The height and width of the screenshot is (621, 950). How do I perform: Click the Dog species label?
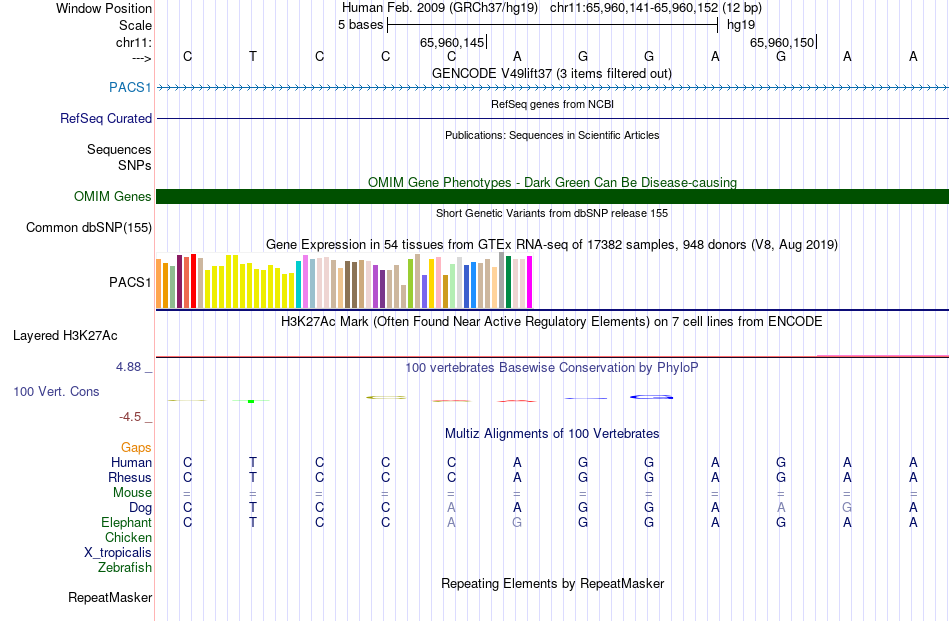click(x=140, y=508)
